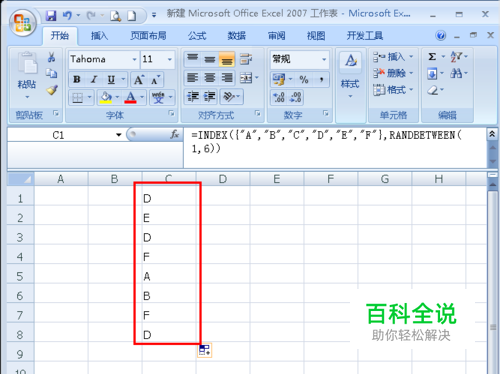The height and width of the screenshot is (374, 500).
Task: Decrease the font size
Action: coord(155,79)
